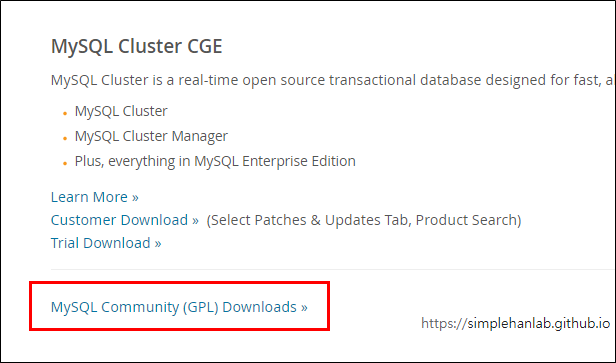Click the Select Patches & Updates Tab note
This screenshot has width=616, height=363.
click(x=364, y=220)
